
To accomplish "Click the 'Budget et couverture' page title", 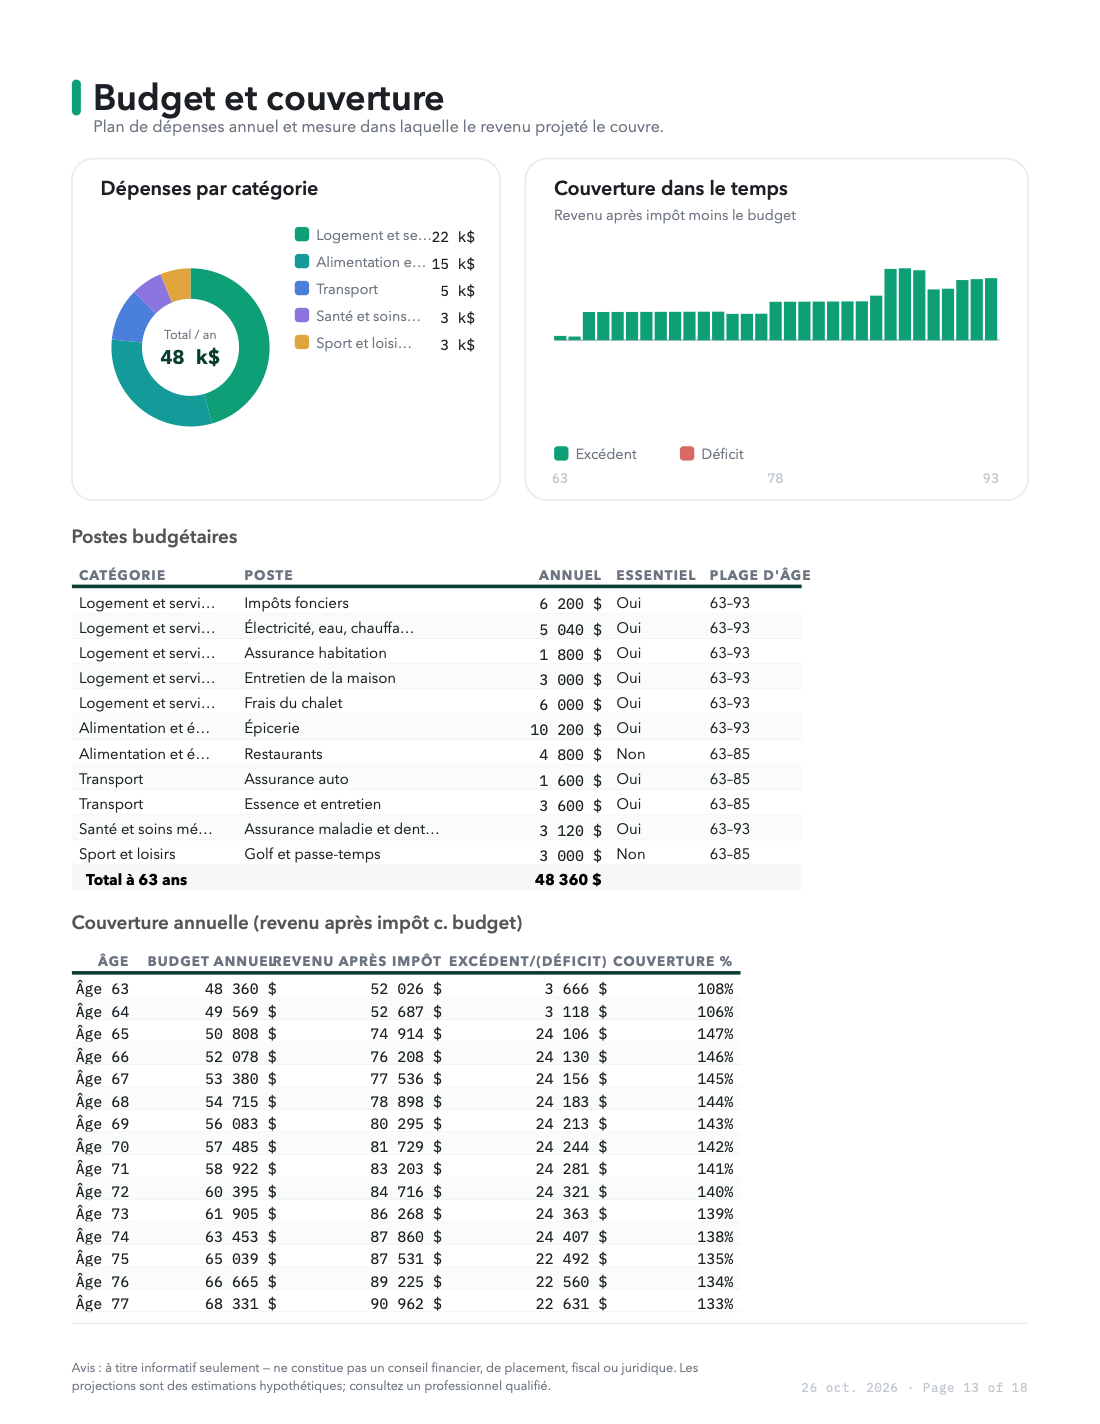I will [268, 98].
